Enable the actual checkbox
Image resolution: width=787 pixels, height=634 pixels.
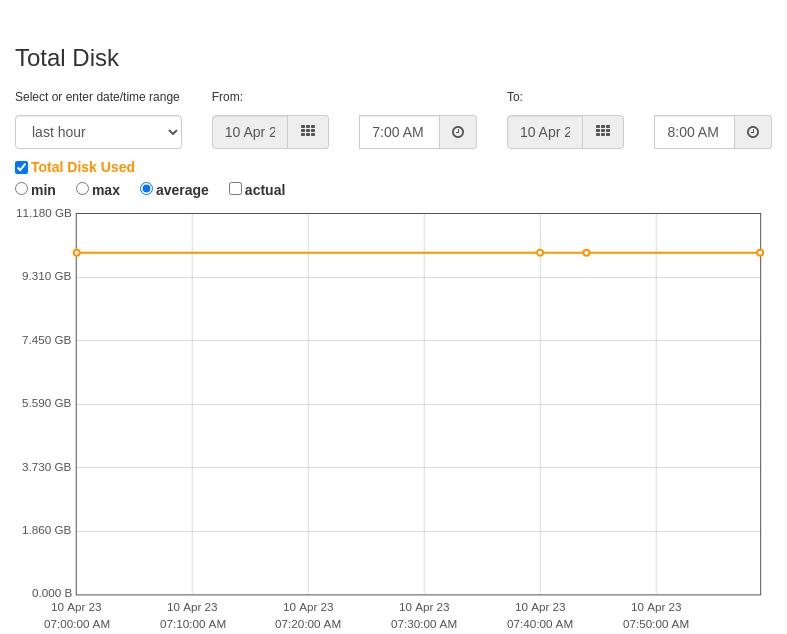pos(236,189)
